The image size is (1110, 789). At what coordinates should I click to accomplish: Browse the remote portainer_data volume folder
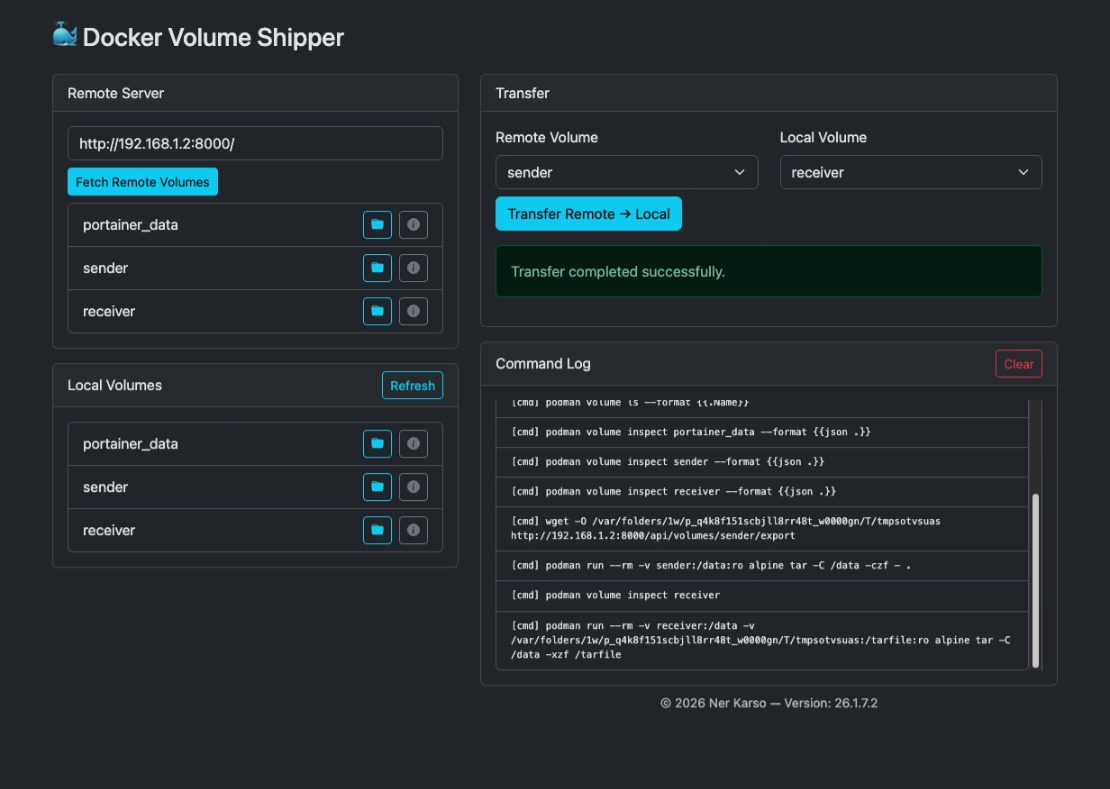pos(377,225)
